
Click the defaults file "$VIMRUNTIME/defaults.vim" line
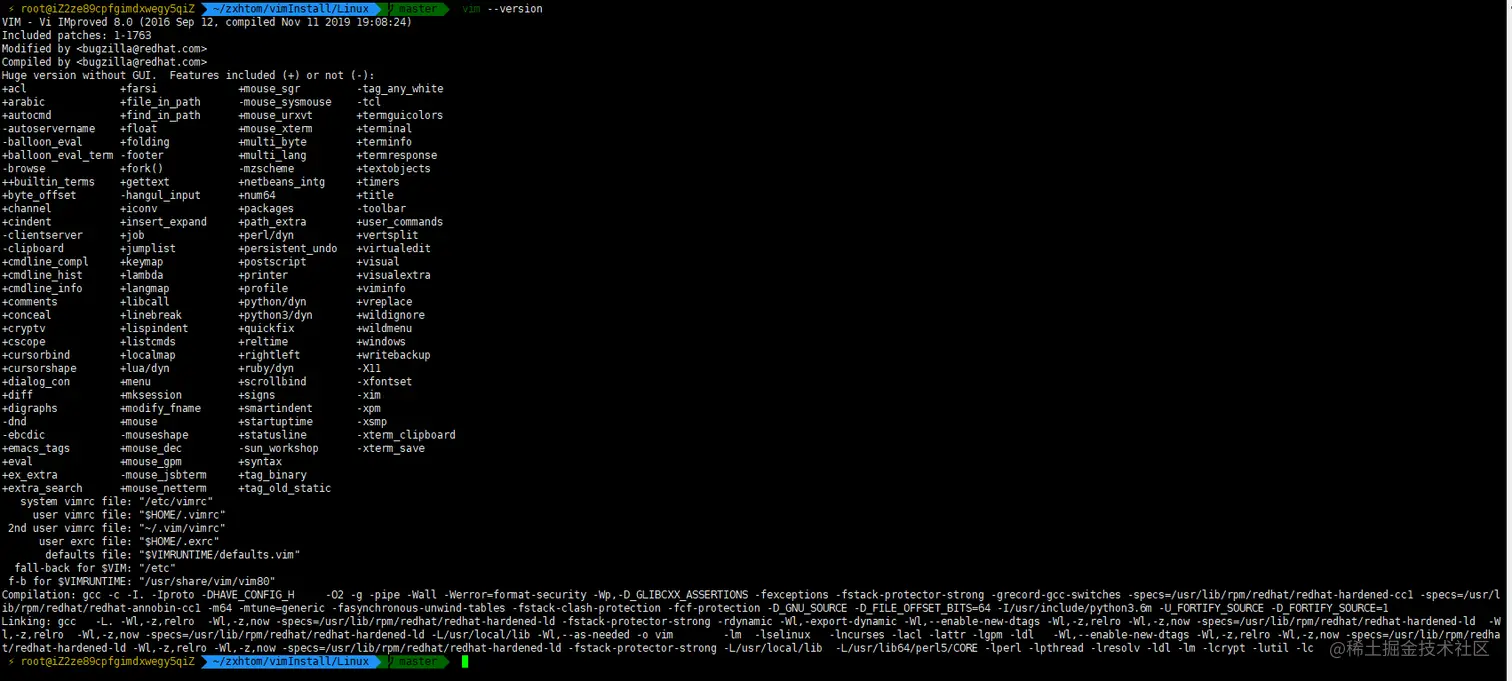[x=173, y=554]
